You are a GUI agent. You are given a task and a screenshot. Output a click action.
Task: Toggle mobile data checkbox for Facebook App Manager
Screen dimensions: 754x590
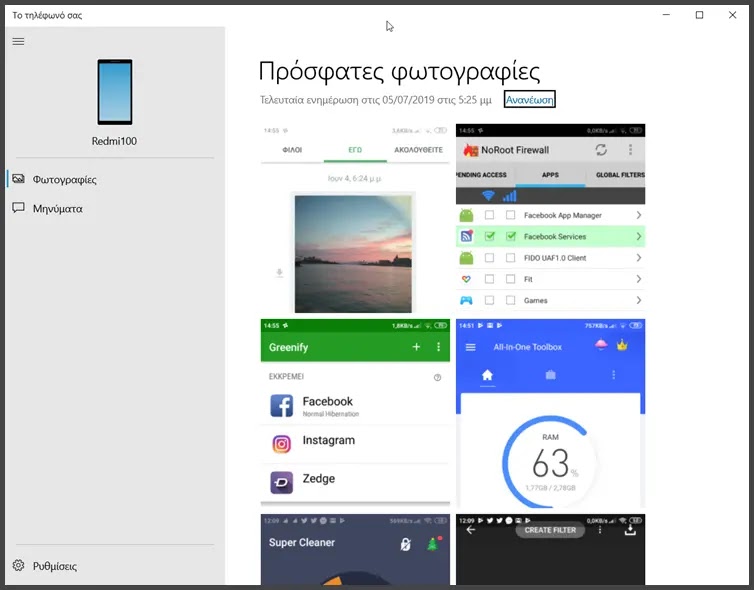coord(511,215)
